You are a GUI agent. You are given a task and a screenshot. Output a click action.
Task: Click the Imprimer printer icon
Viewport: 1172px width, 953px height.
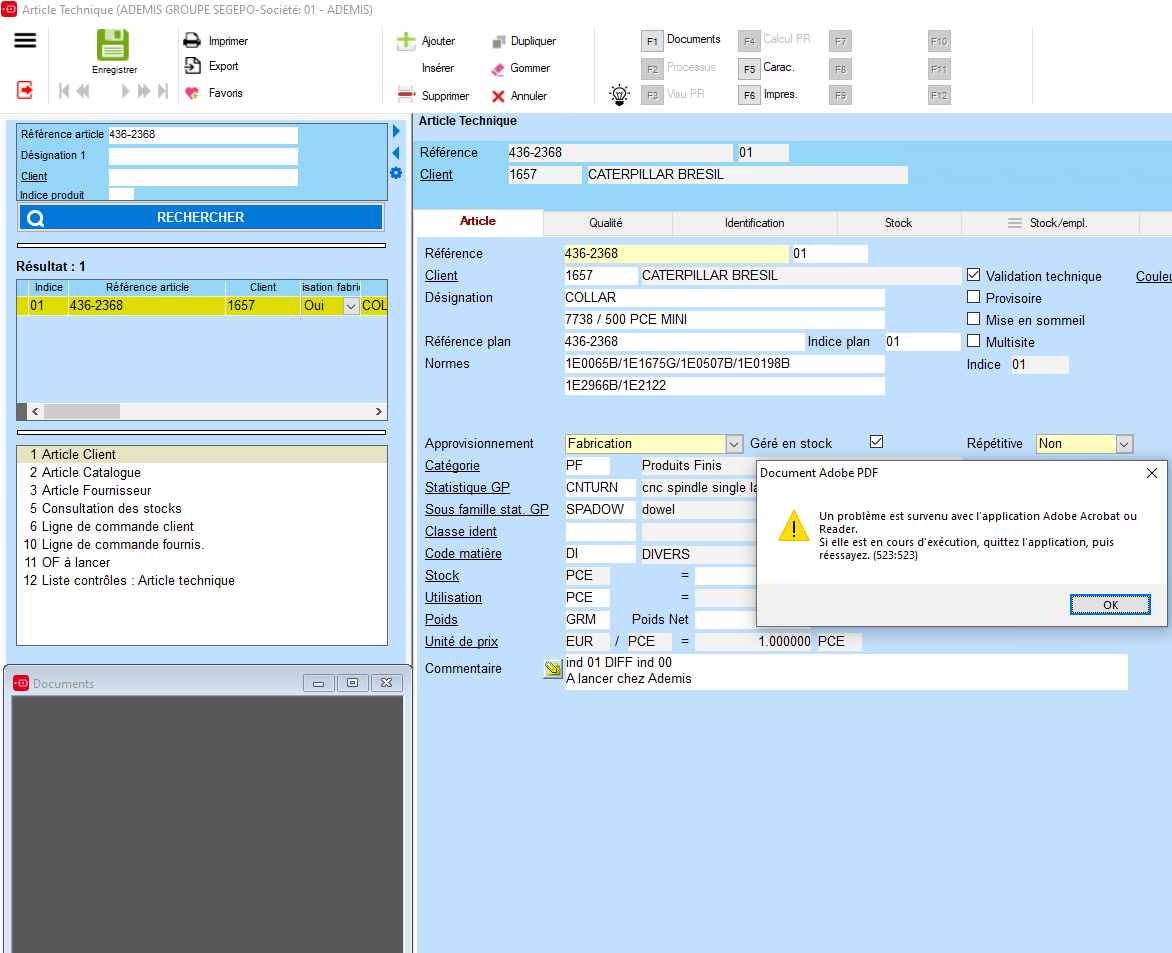click(192, 41)
